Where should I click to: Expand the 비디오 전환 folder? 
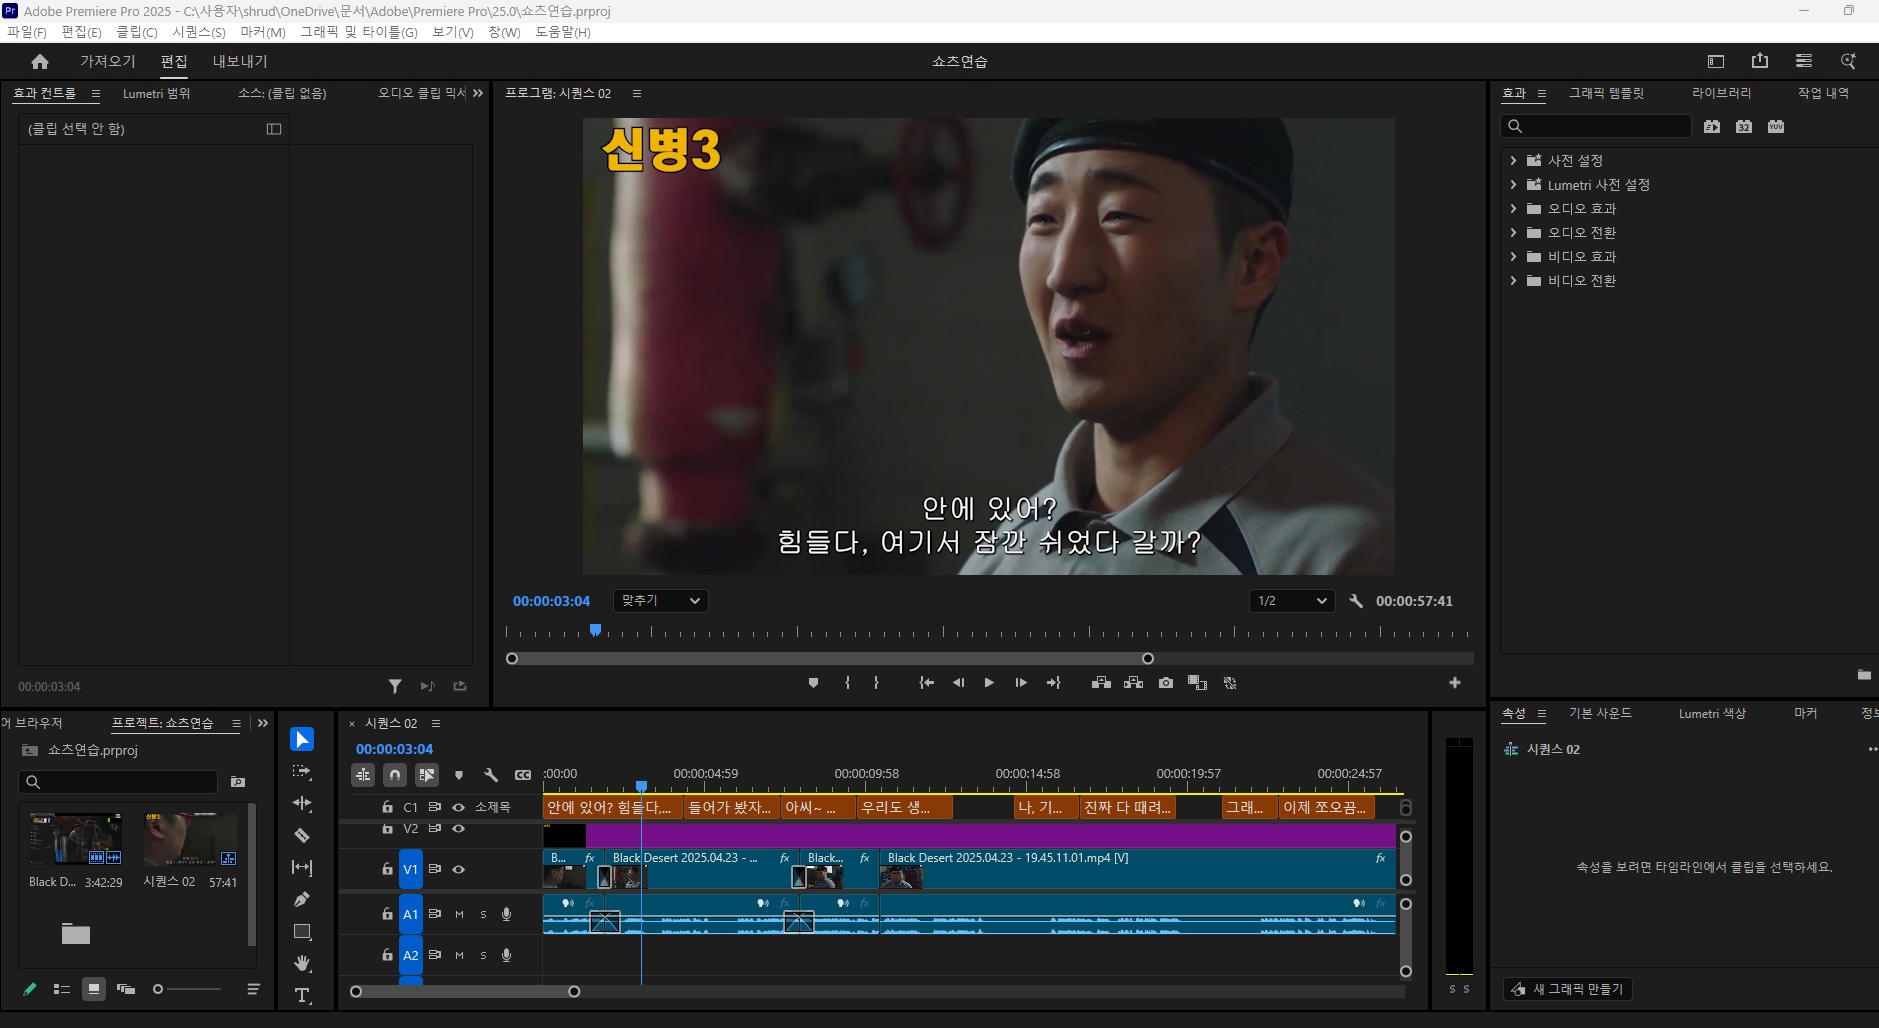(1513, 281)
